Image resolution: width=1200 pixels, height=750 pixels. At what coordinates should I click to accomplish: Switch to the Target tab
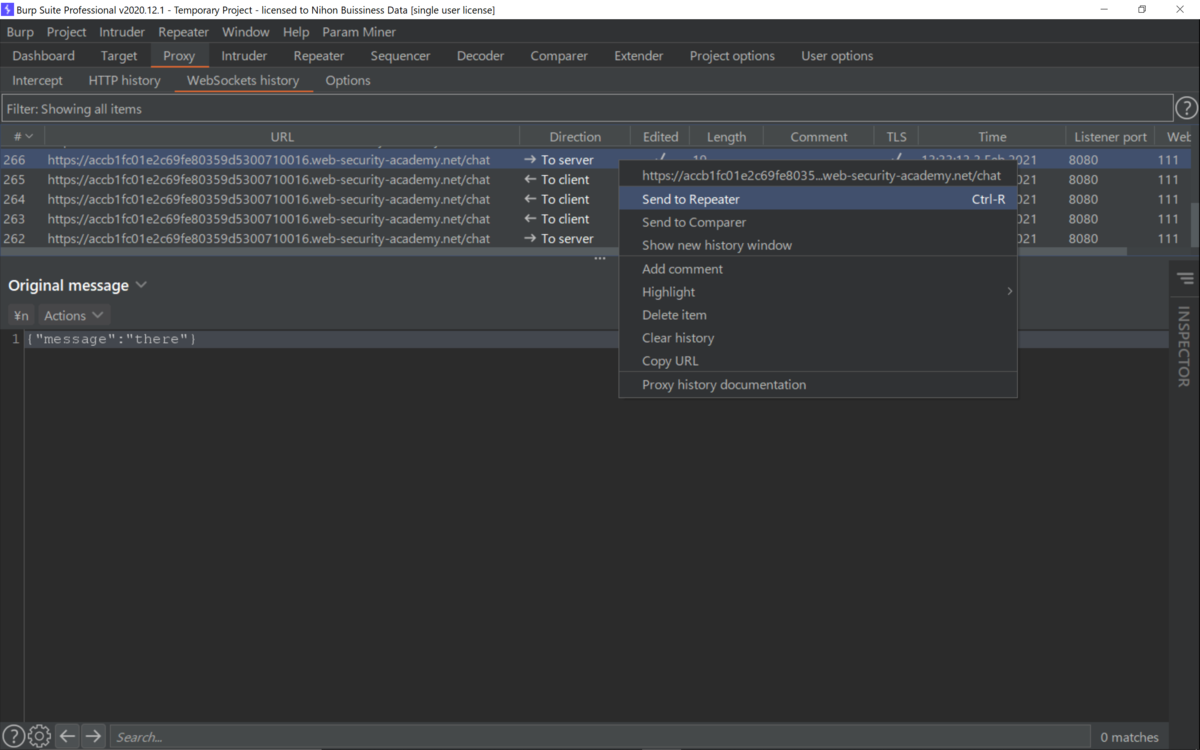click(x=119, y=56)
